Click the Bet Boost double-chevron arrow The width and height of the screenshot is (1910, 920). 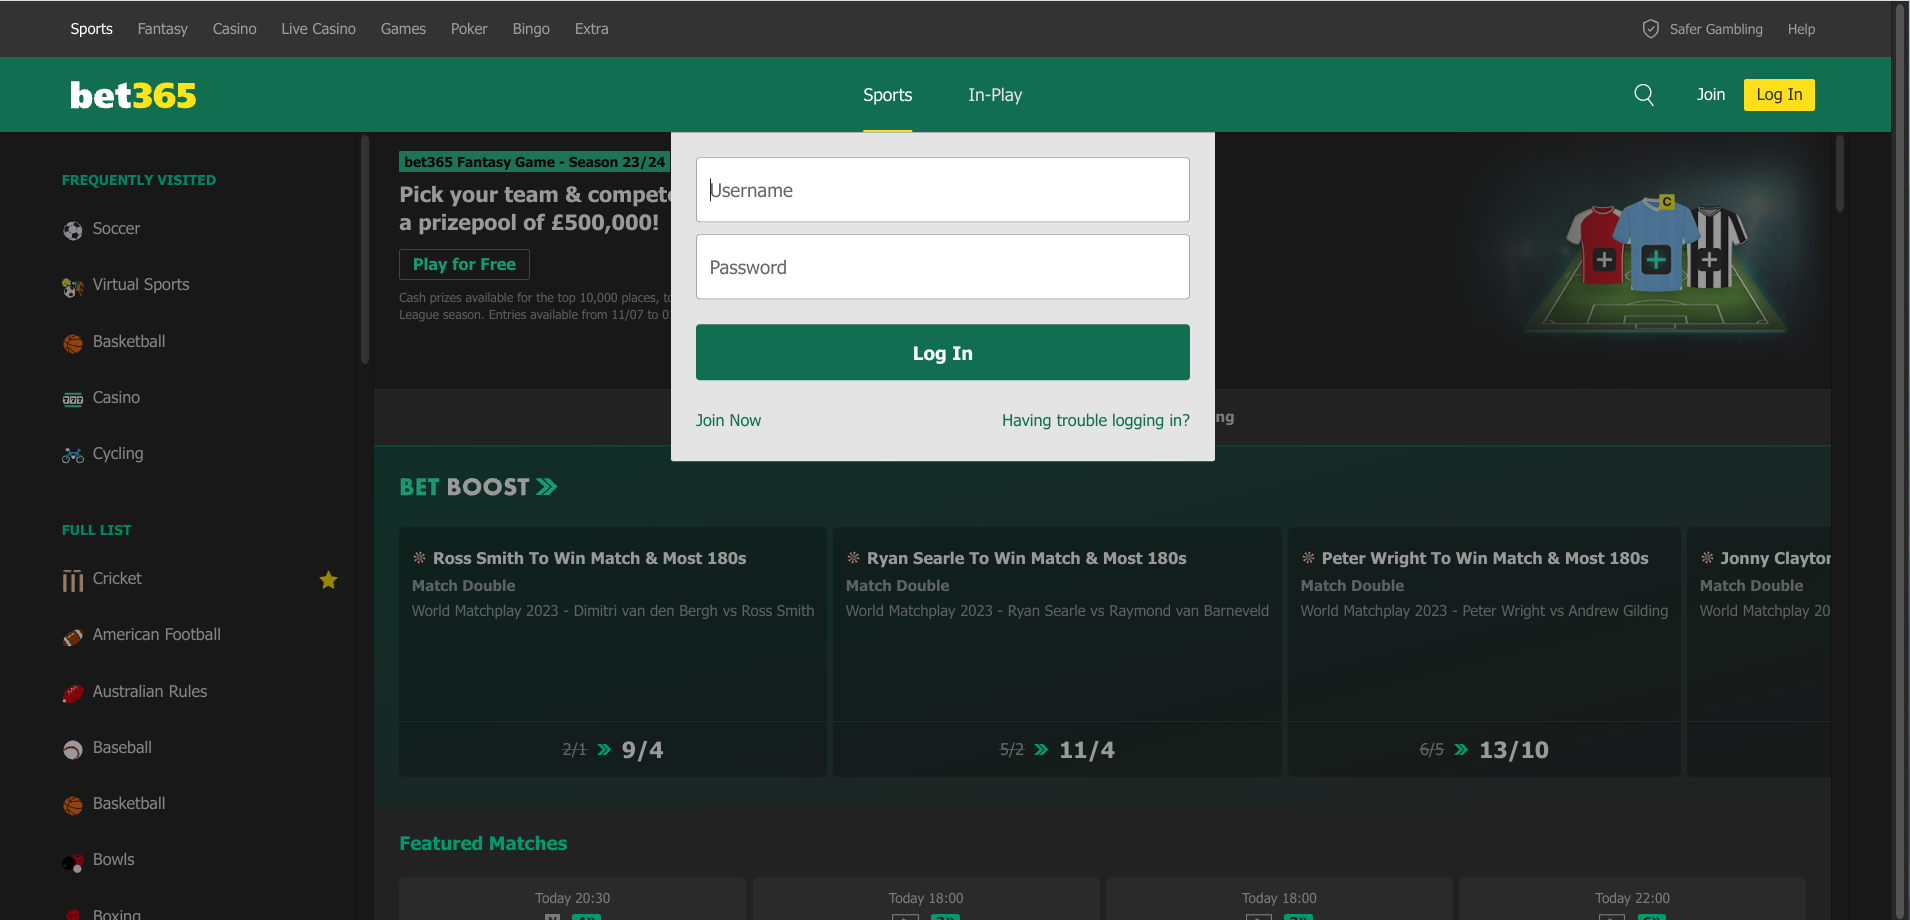[546, 487]
